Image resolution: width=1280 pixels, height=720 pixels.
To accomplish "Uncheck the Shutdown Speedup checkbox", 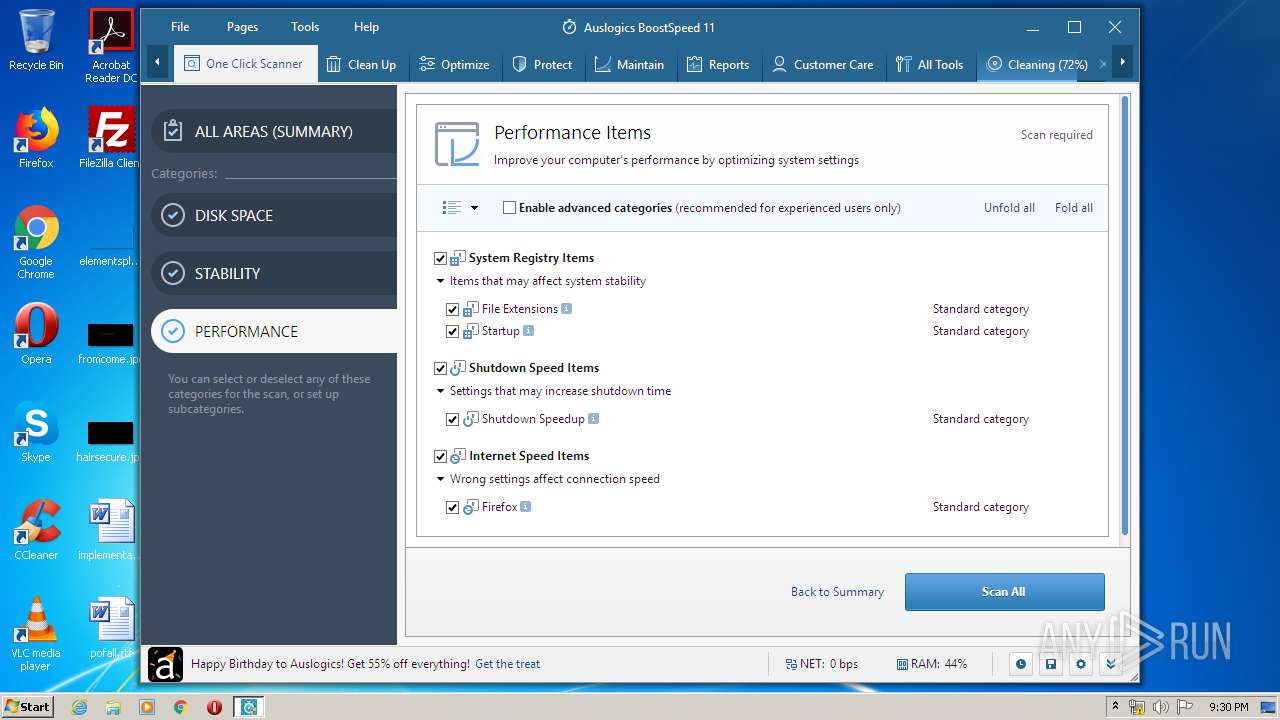I will point(452,419).
